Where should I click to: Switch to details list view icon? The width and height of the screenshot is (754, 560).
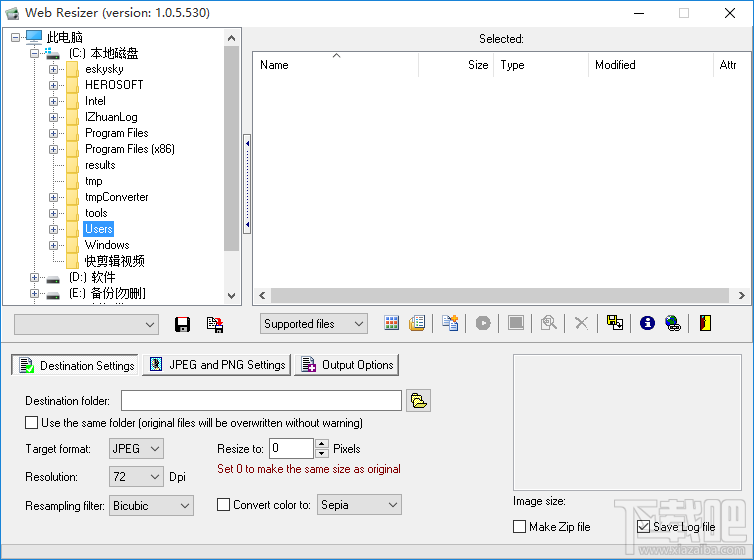(417, 323)
